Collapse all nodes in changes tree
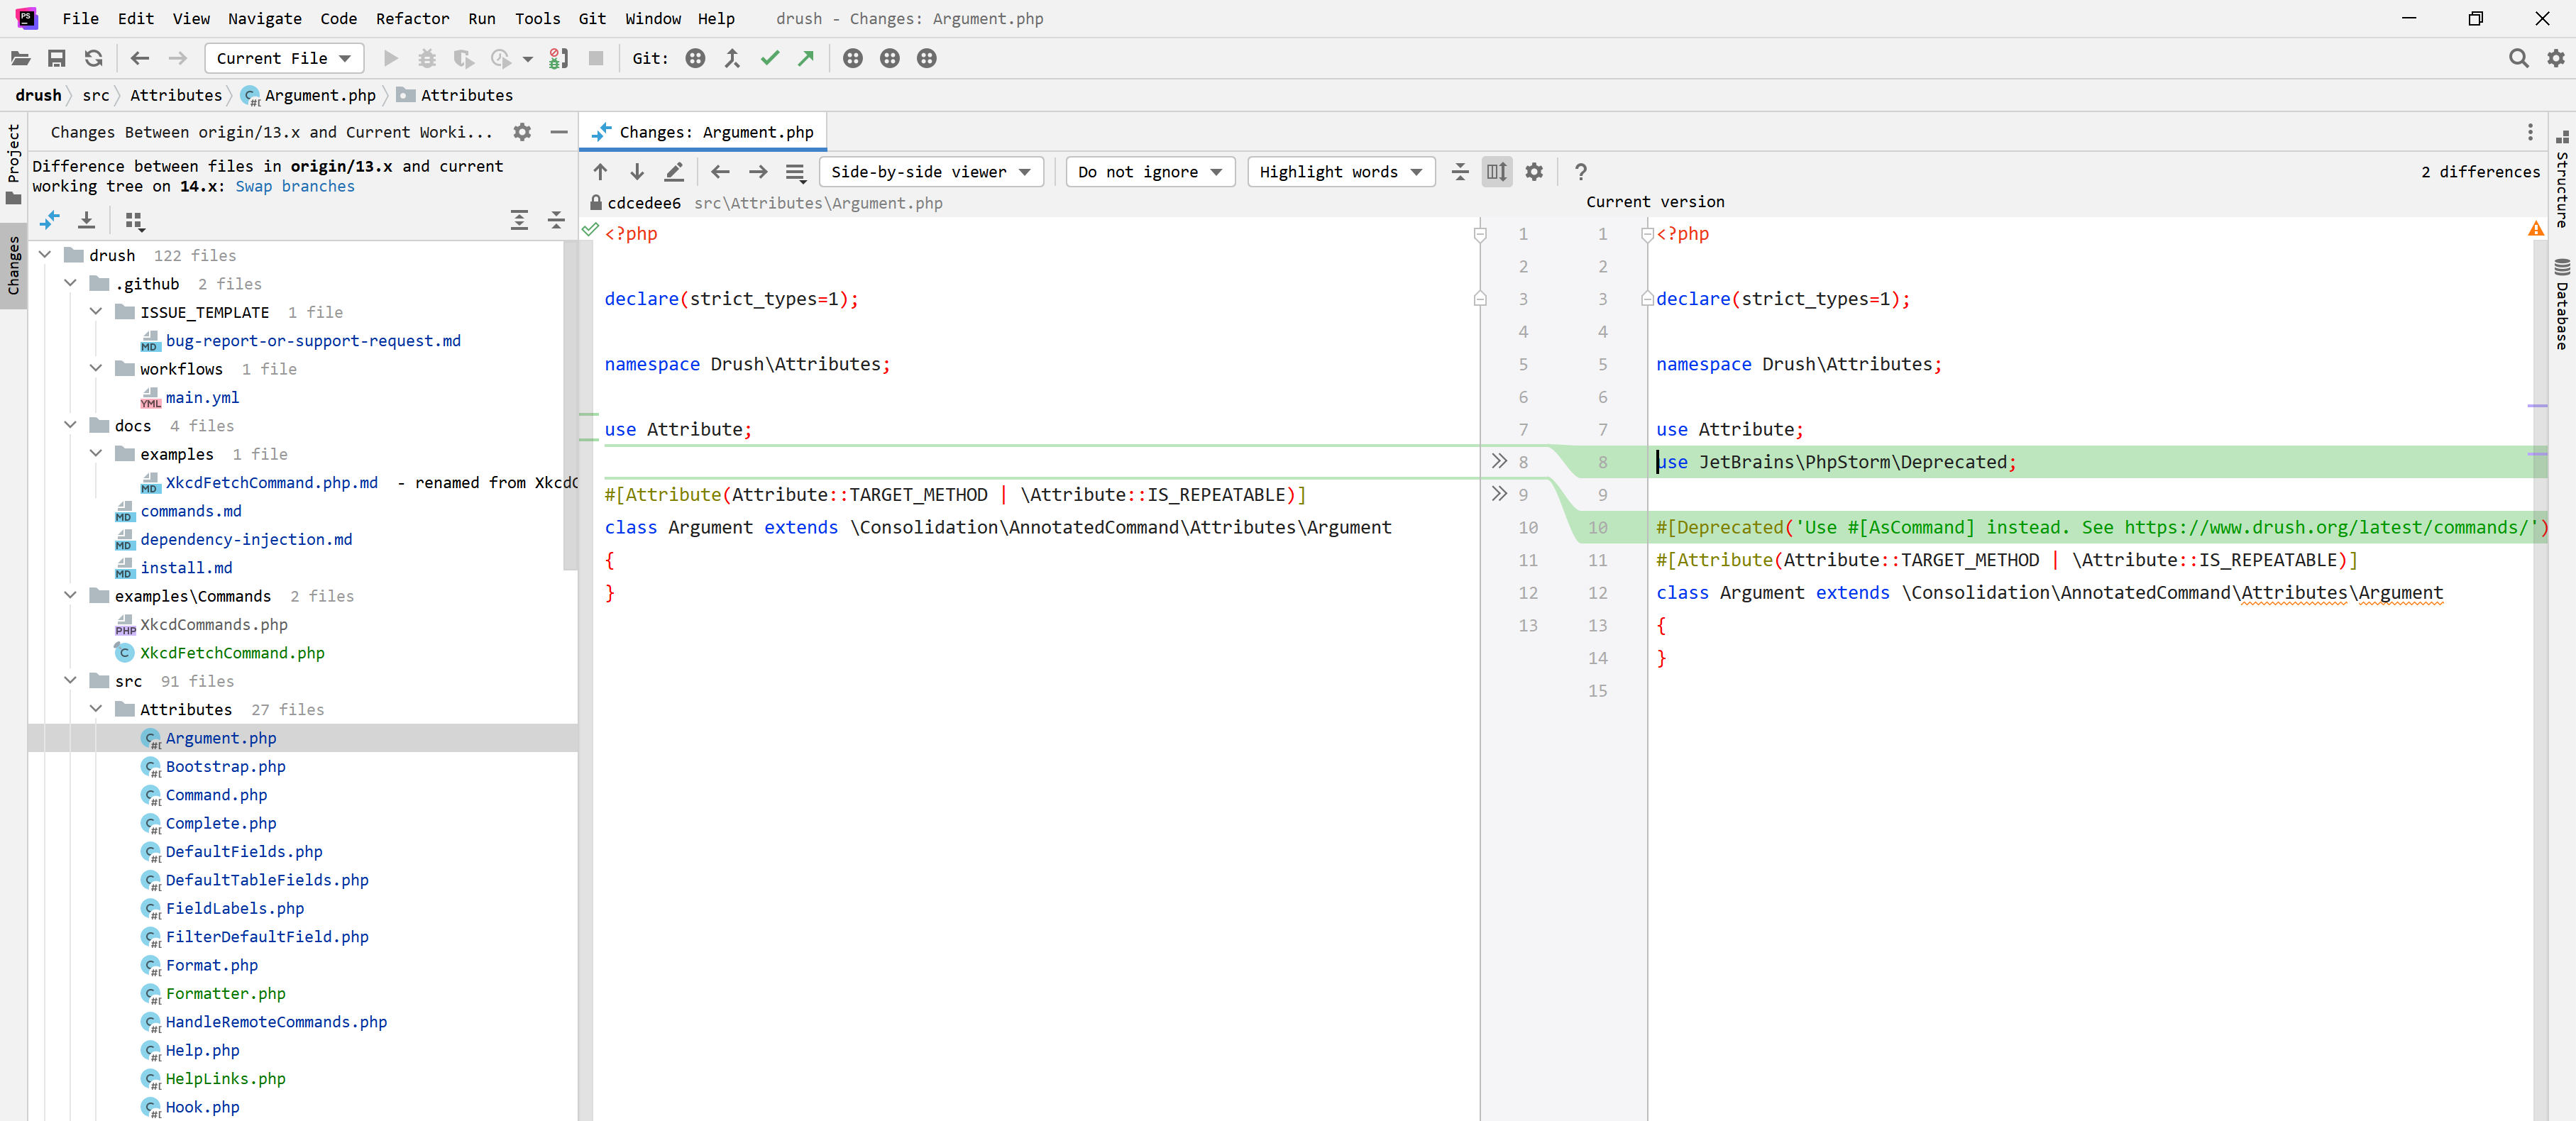The image size is (2576, 1121). coord(556,220)
